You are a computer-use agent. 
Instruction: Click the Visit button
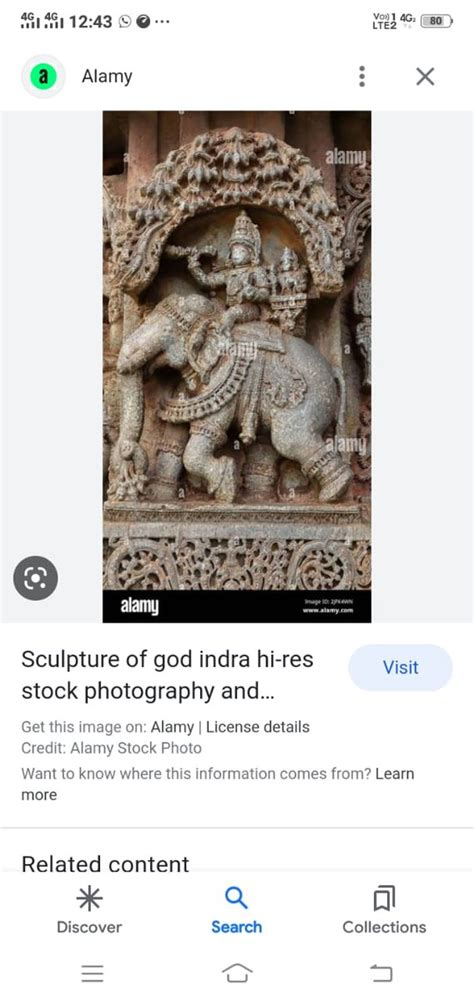coord(401,668)
